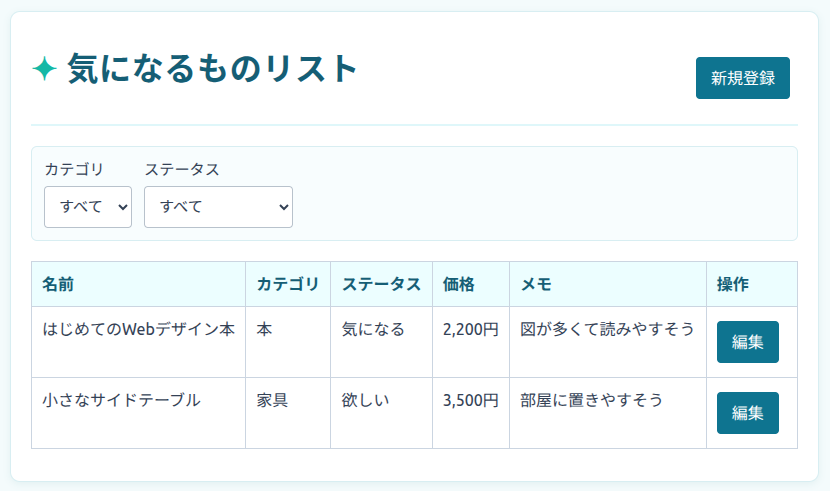
Task: Click the 本 category cell
Action: point(288,342)
